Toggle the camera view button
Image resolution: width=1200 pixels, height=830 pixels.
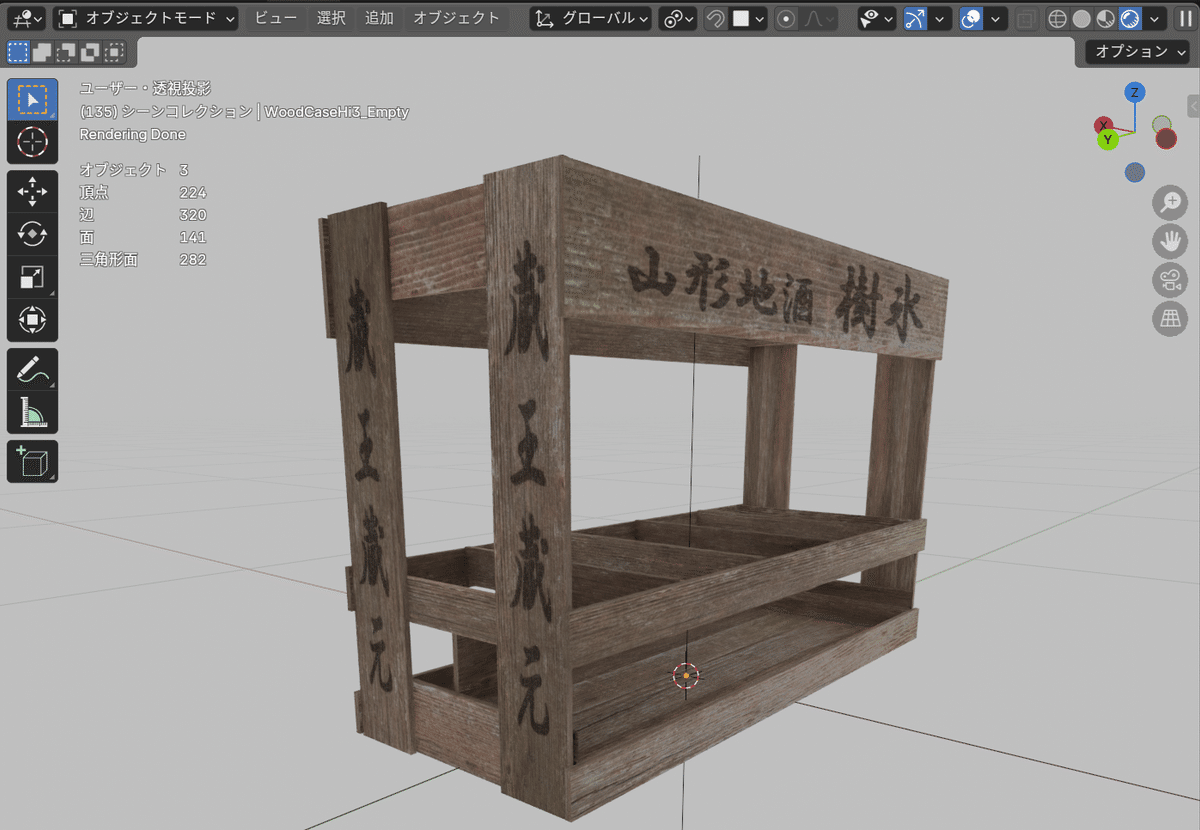(1169, 280)
